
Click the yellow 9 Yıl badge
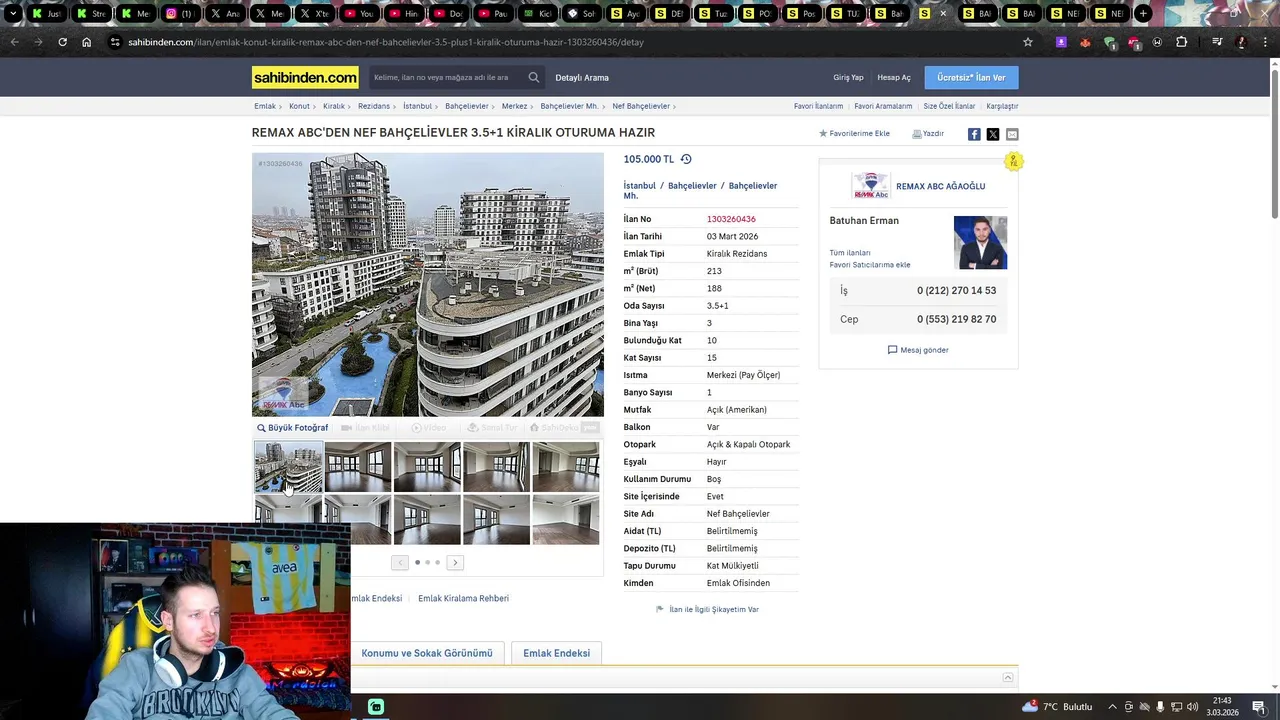(1014, 161)
